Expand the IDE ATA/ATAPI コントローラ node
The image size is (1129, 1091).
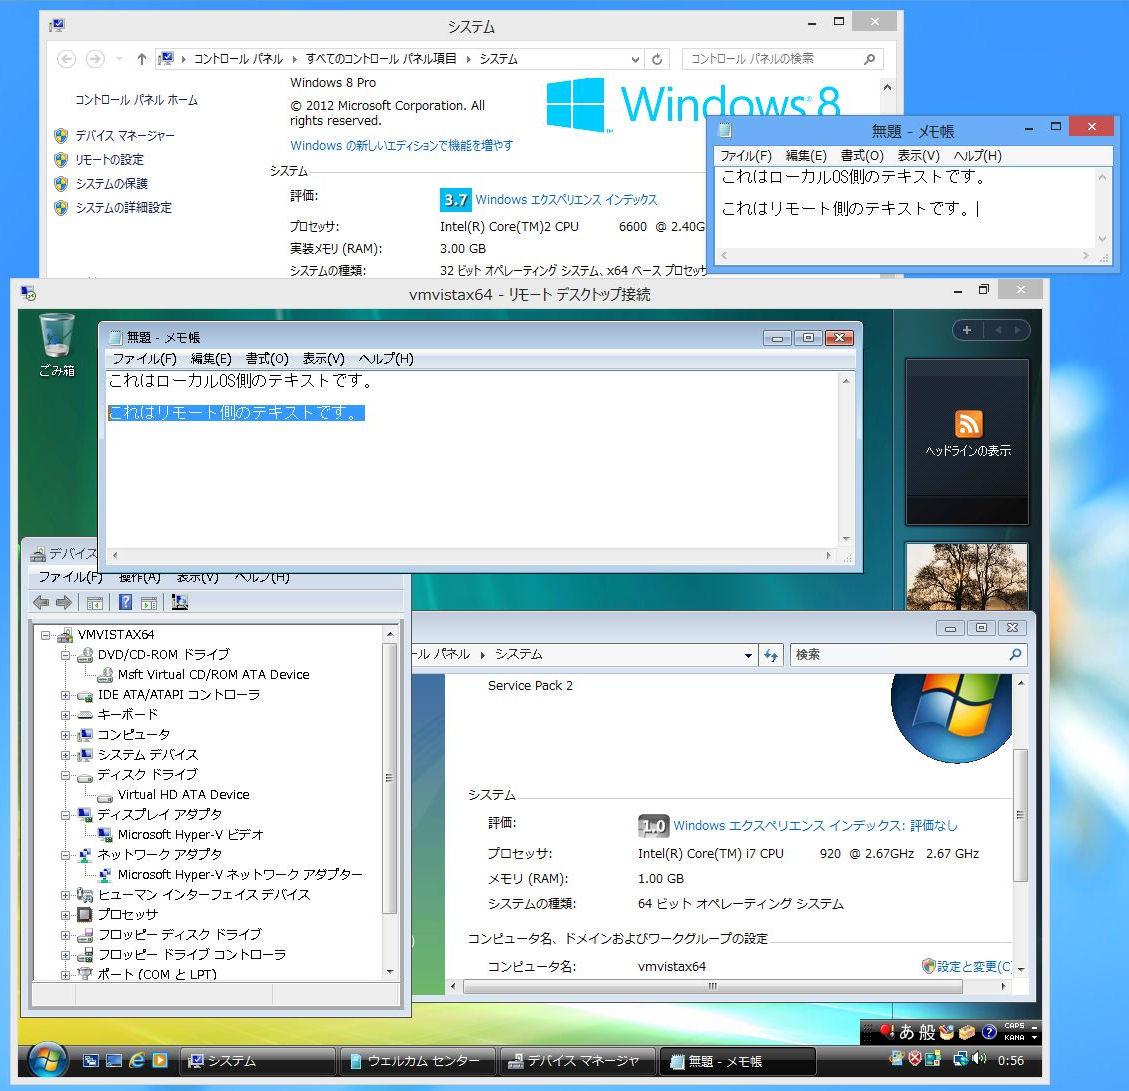(66, 696)
